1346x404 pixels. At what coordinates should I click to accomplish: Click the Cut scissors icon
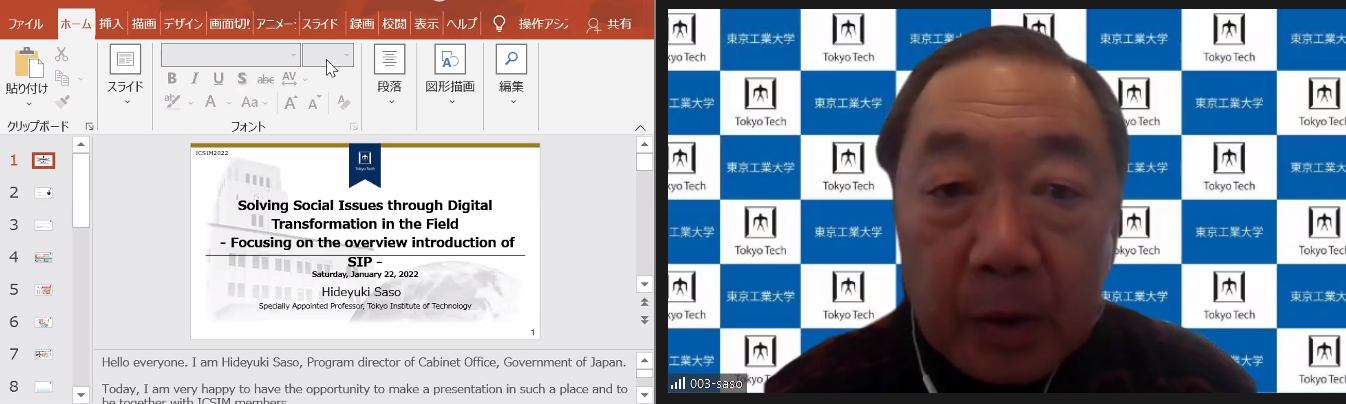(x=62, y=54)
